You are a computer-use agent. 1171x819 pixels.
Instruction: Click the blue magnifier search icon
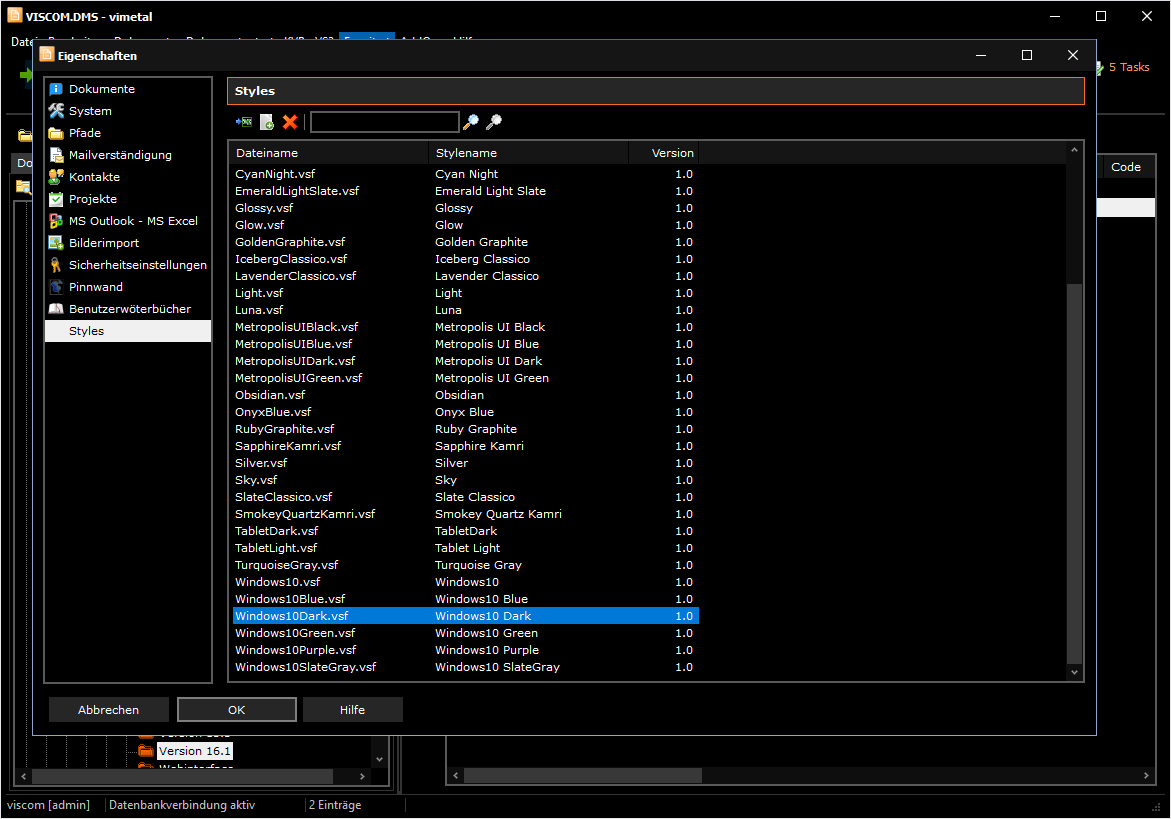471,122
